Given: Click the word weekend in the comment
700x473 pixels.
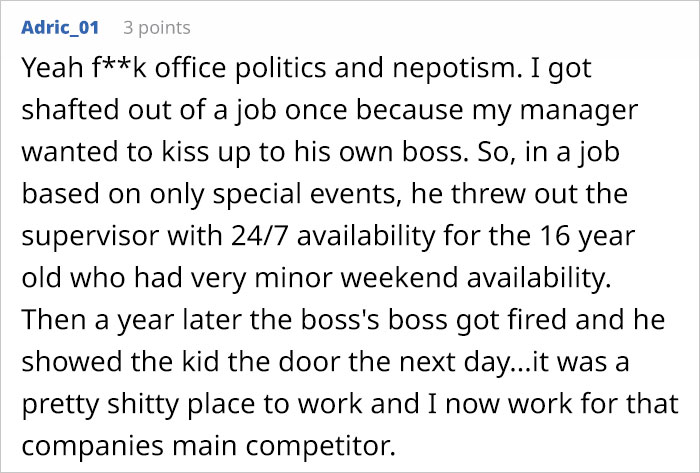Looking at the screenshot, I should pos(399,278).
